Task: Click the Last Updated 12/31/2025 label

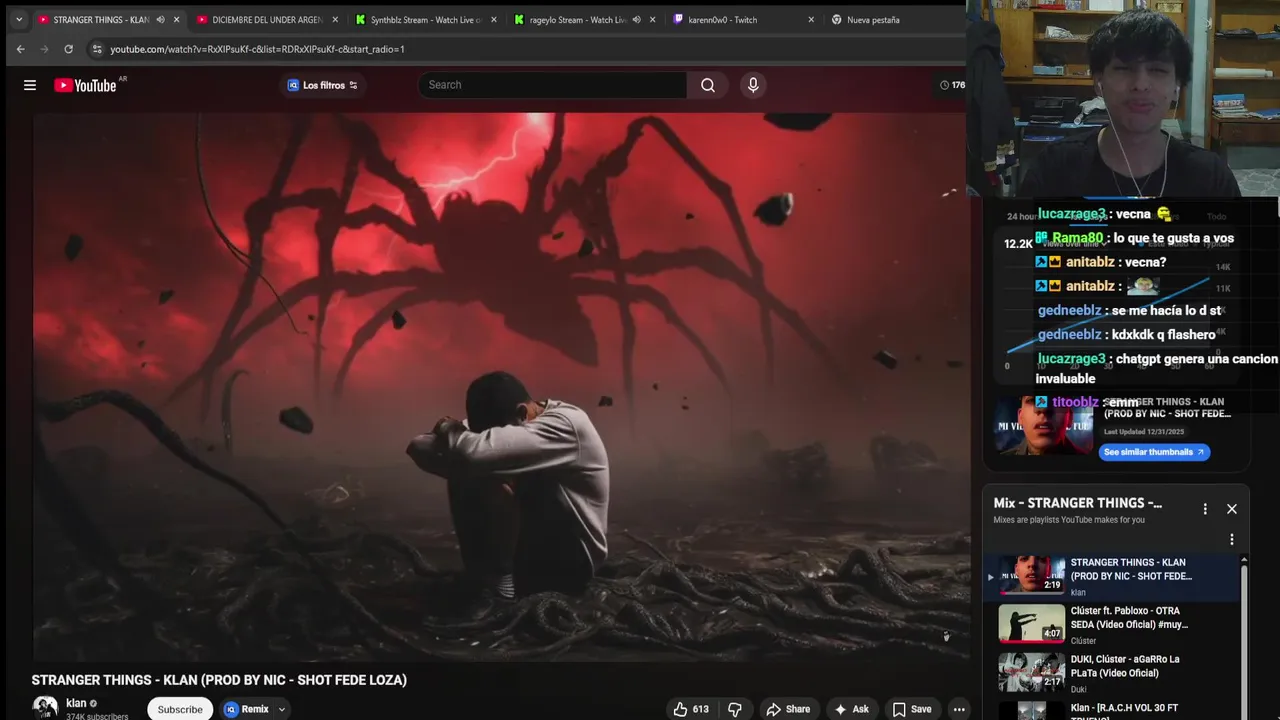Action: pyautogui.click(x=1144, y=432)
